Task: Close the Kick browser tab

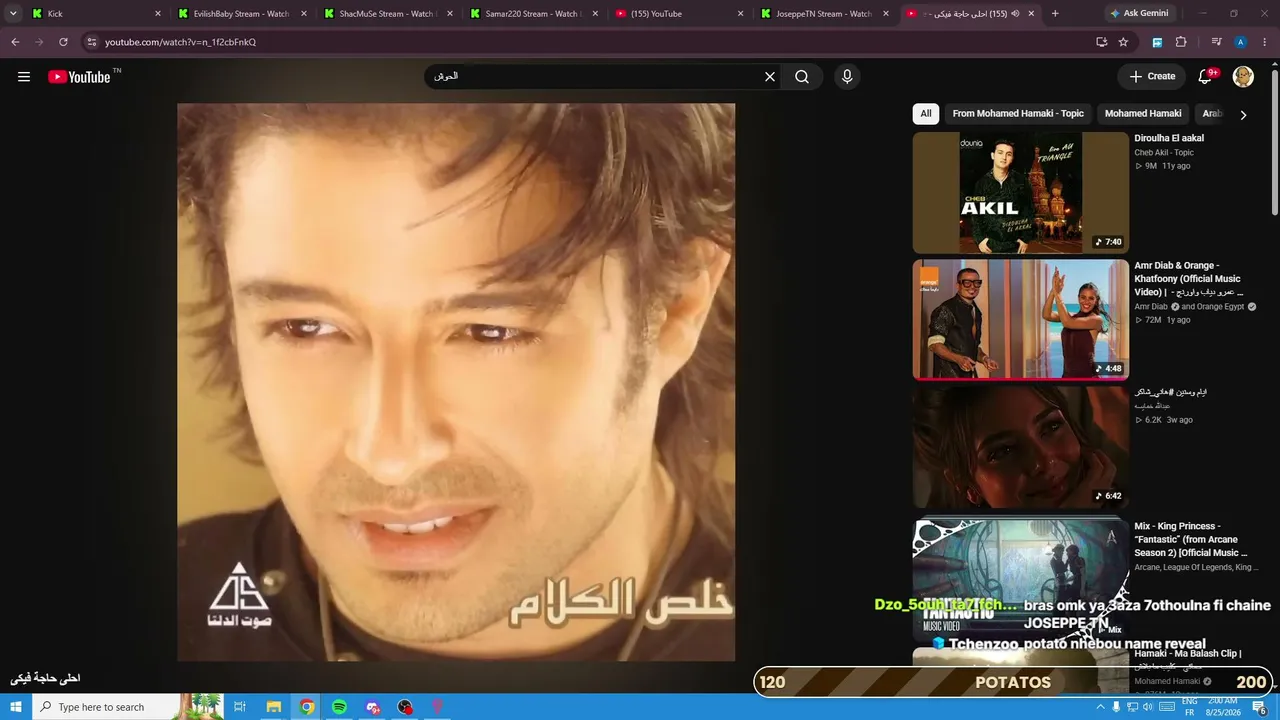Action: click(158, 14)
